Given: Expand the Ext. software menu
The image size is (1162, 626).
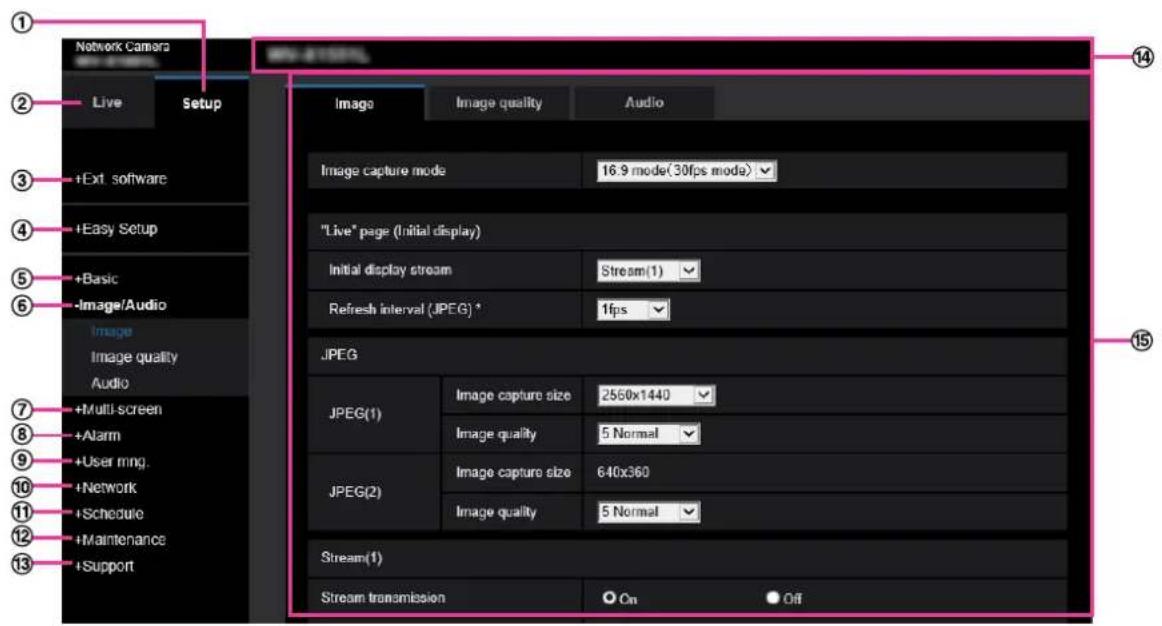Looking at the screenshot, I should point(121,179).
